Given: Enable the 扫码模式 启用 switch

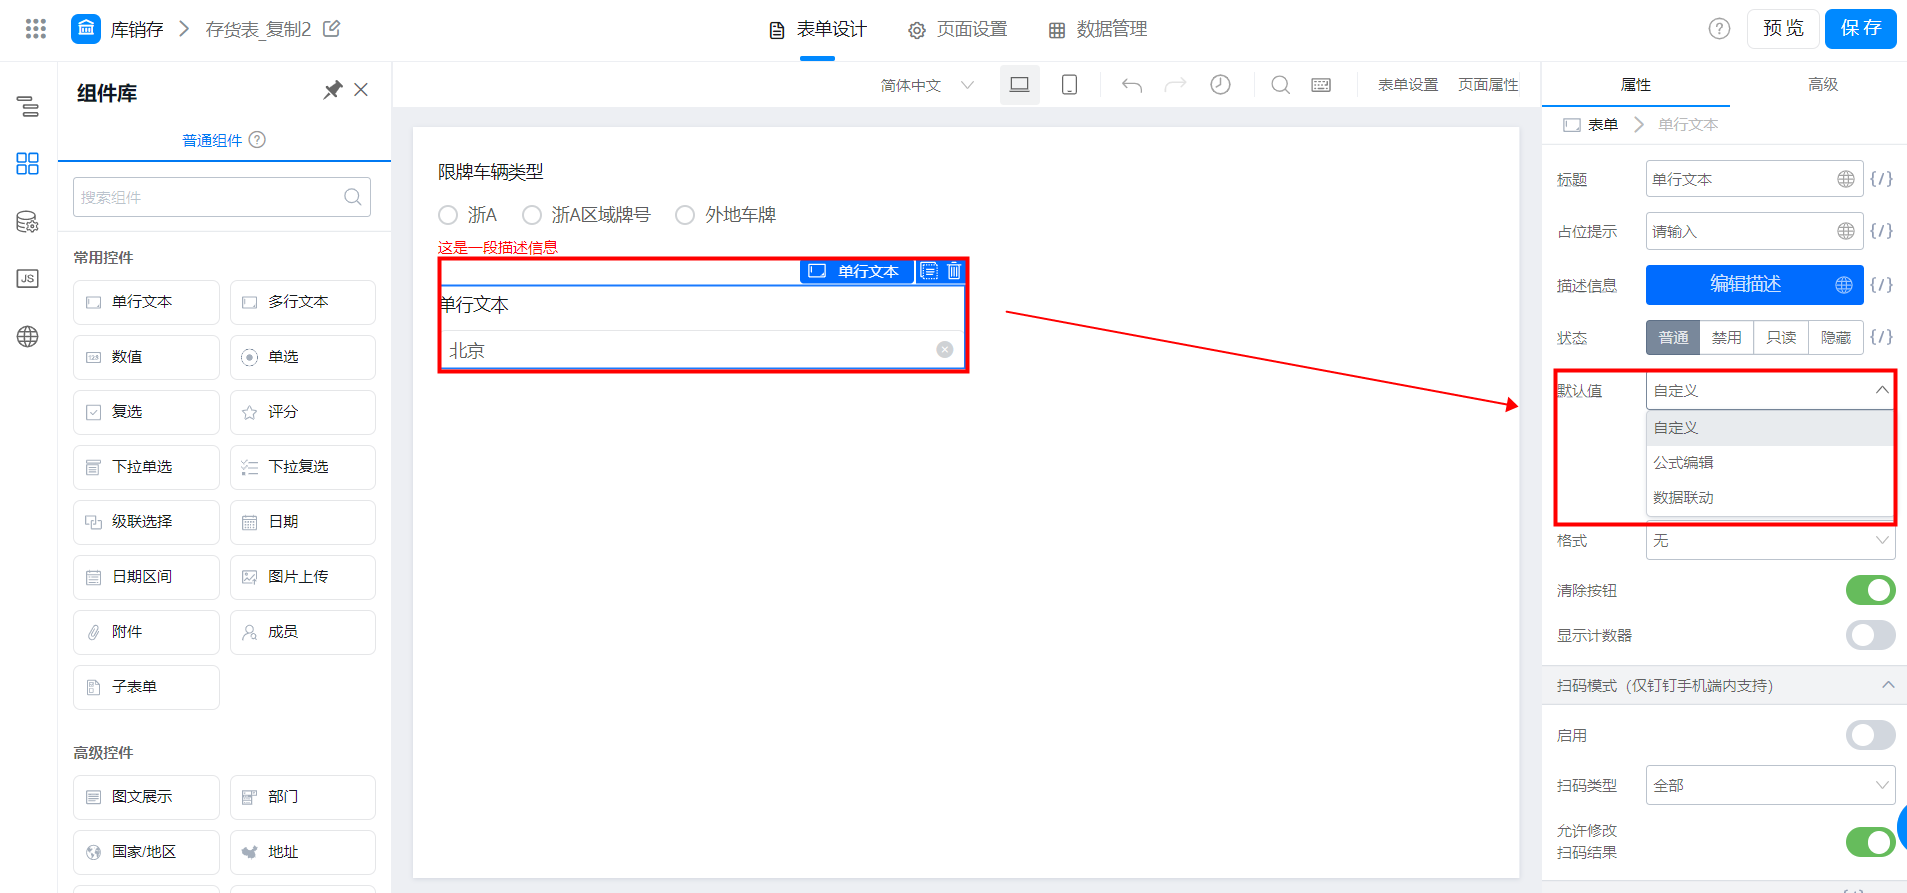Looking at the screenshot, I should pyautogui.click(x=1870, y=735).
